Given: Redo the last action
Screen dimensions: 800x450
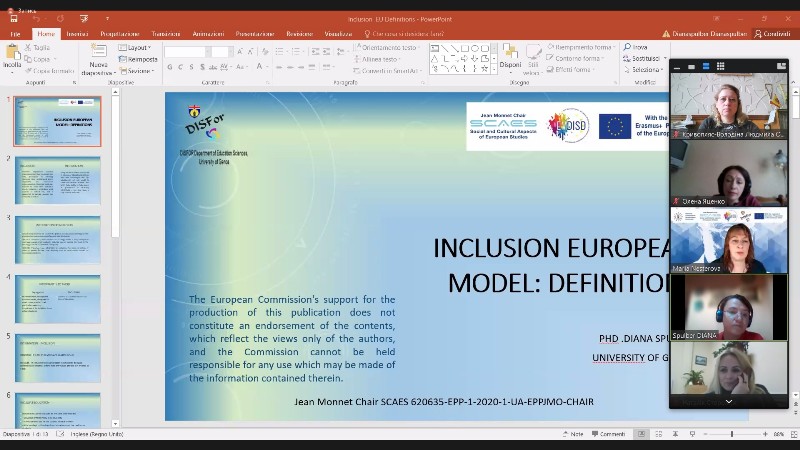Looking at the screenshot, I should click(x=60, y=19).
